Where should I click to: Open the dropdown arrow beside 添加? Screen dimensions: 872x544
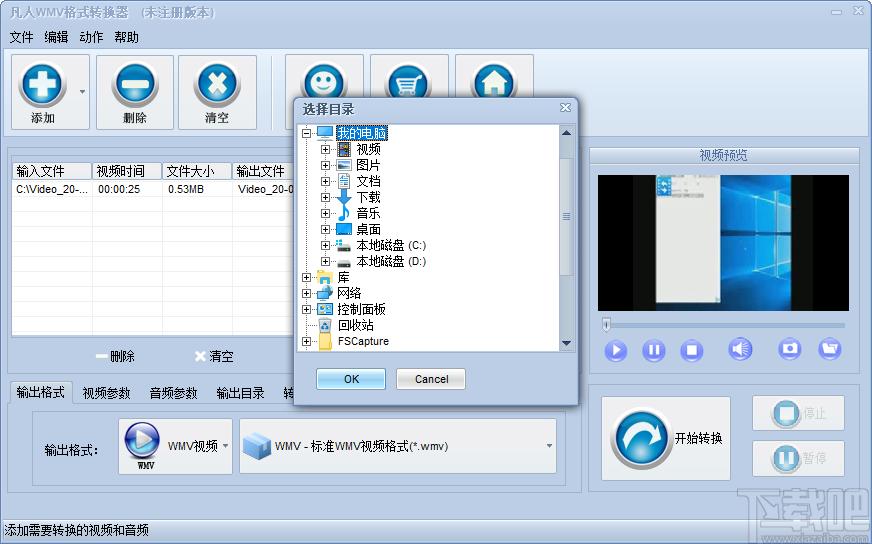[x=82, y=91]
